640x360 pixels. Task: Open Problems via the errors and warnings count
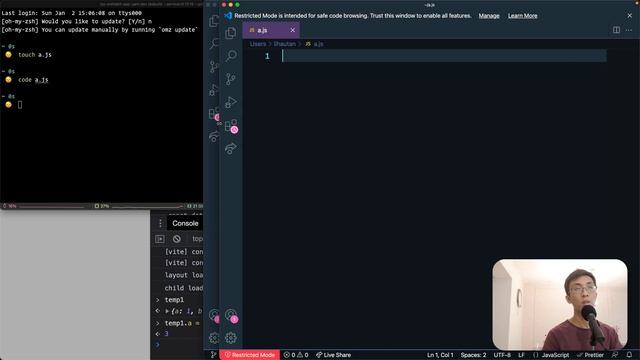tap(296, 355)
